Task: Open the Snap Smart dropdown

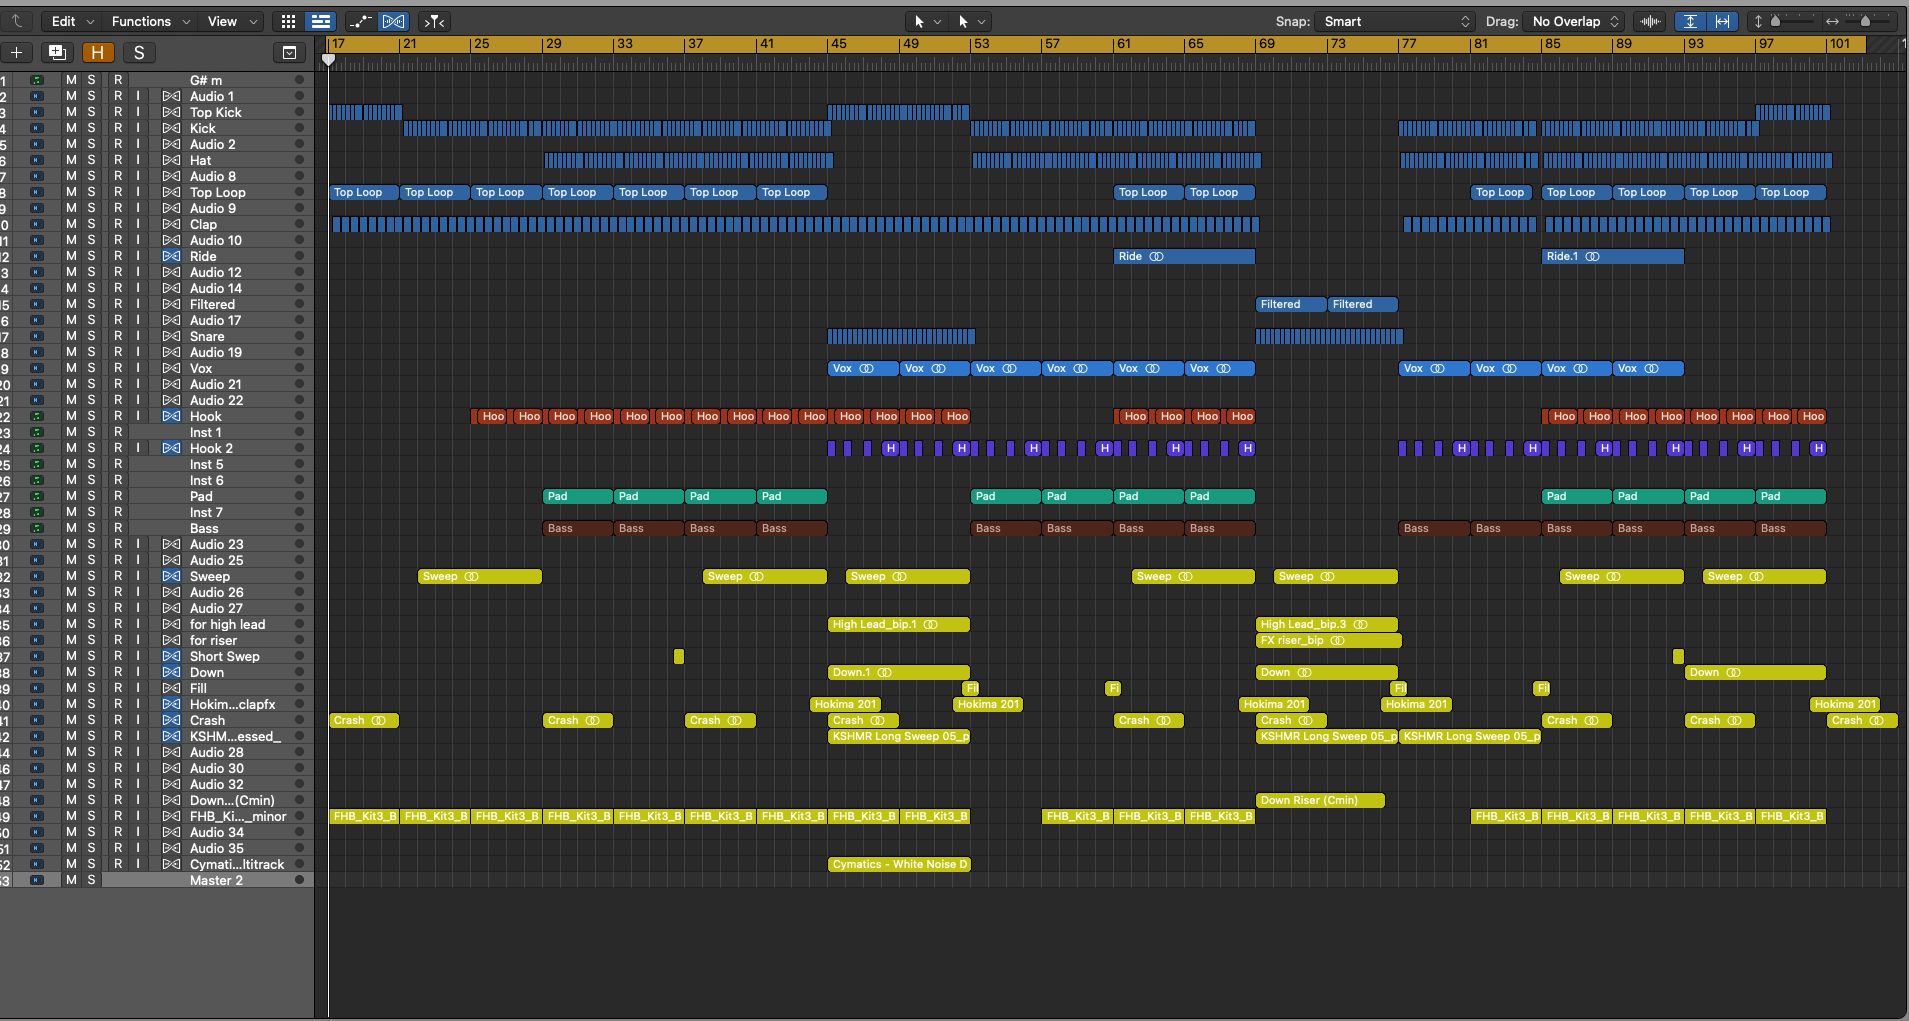Action: 1395,21
